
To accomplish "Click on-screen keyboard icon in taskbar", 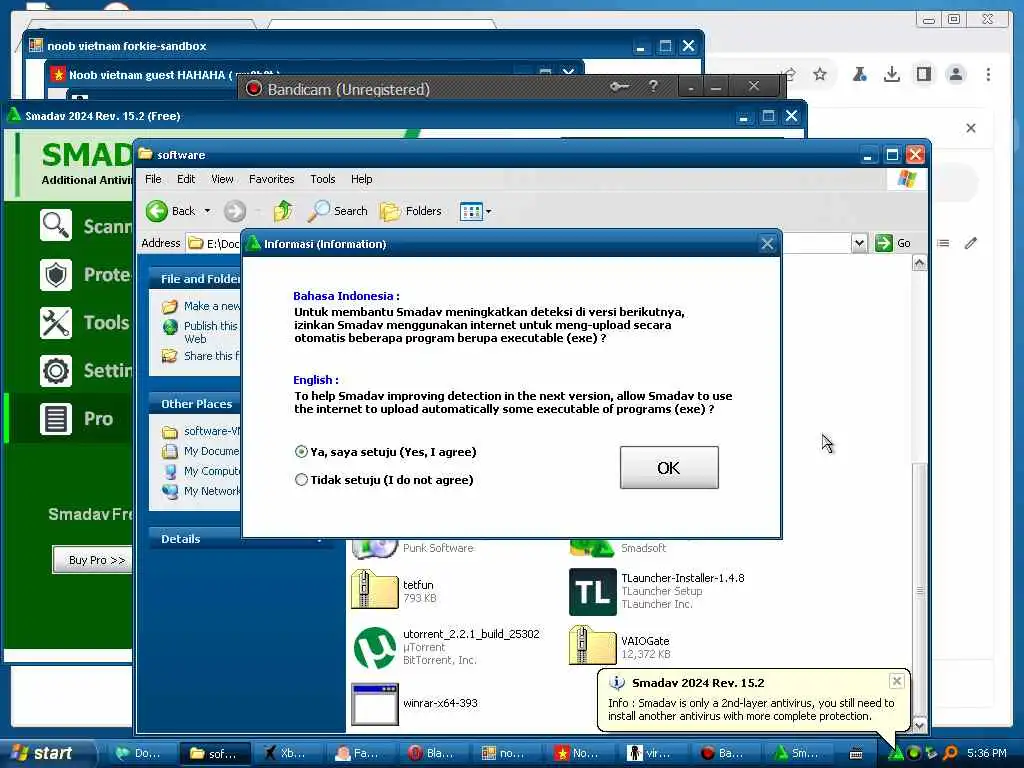I will tap(856, 754).
